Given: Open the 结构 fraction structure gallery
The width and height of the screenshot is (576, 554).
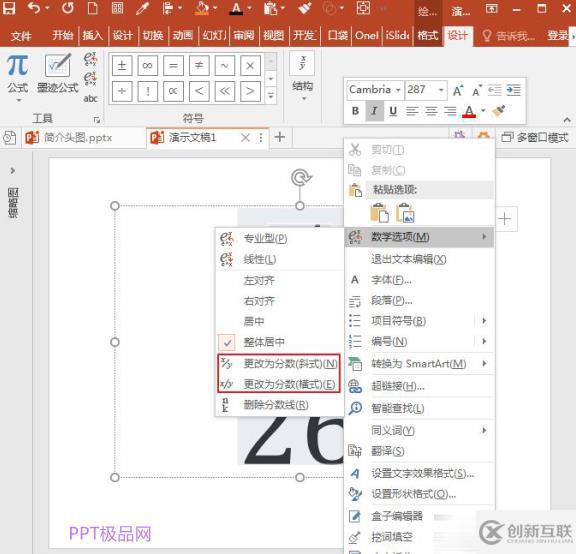Looking at the screenshot, I should (303, 76).
